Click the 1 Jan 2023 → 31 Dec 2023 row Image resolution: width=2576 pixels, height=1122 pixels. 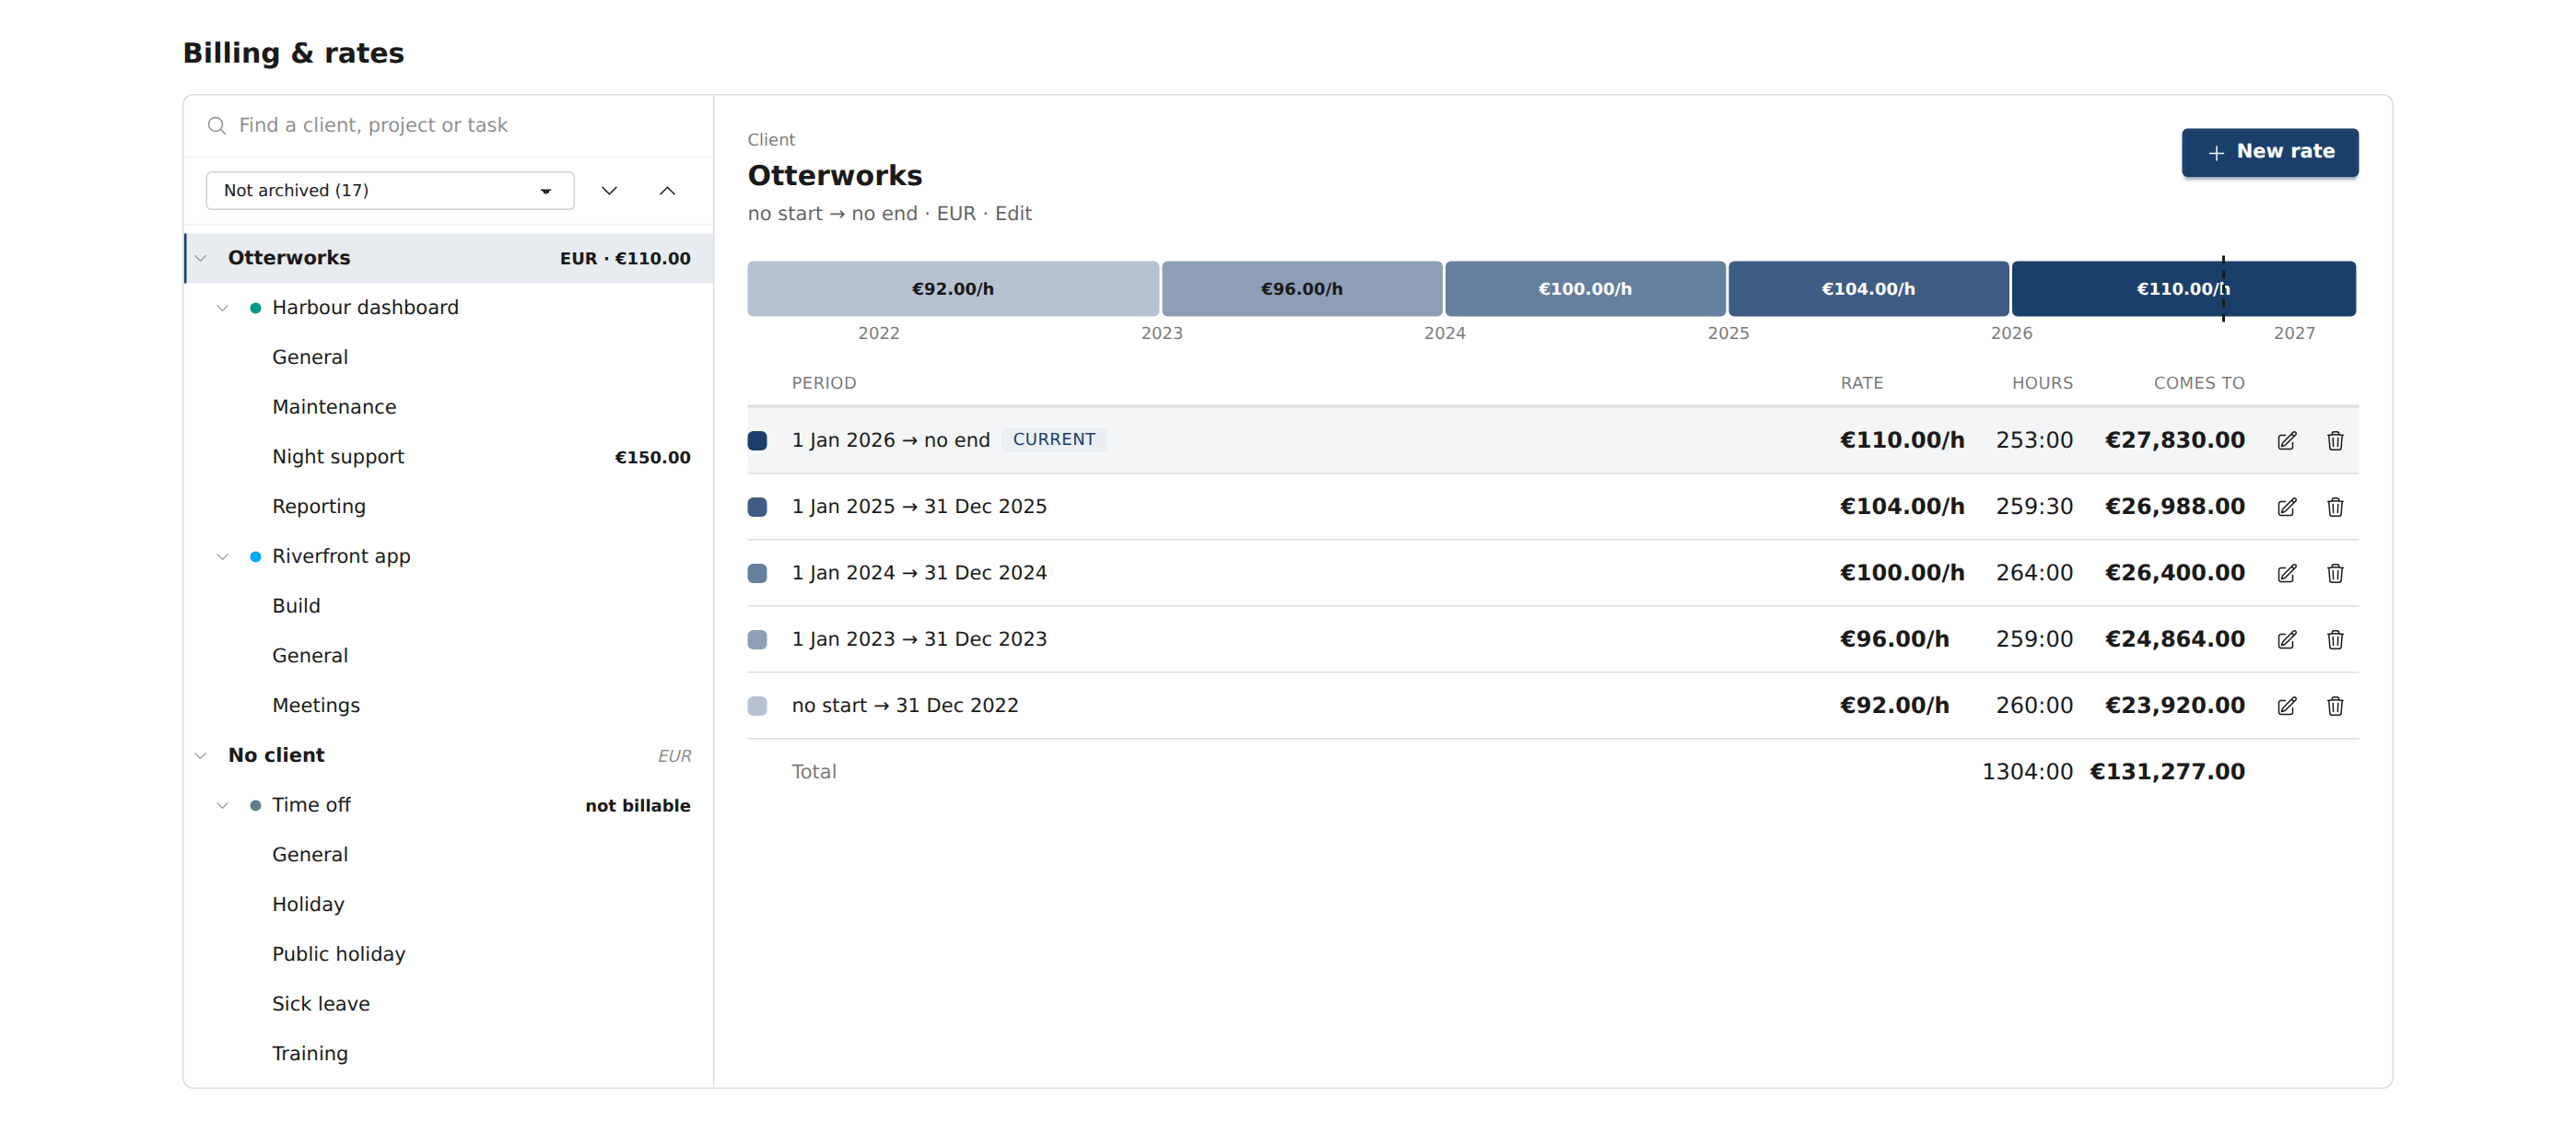click(1552, 639)
